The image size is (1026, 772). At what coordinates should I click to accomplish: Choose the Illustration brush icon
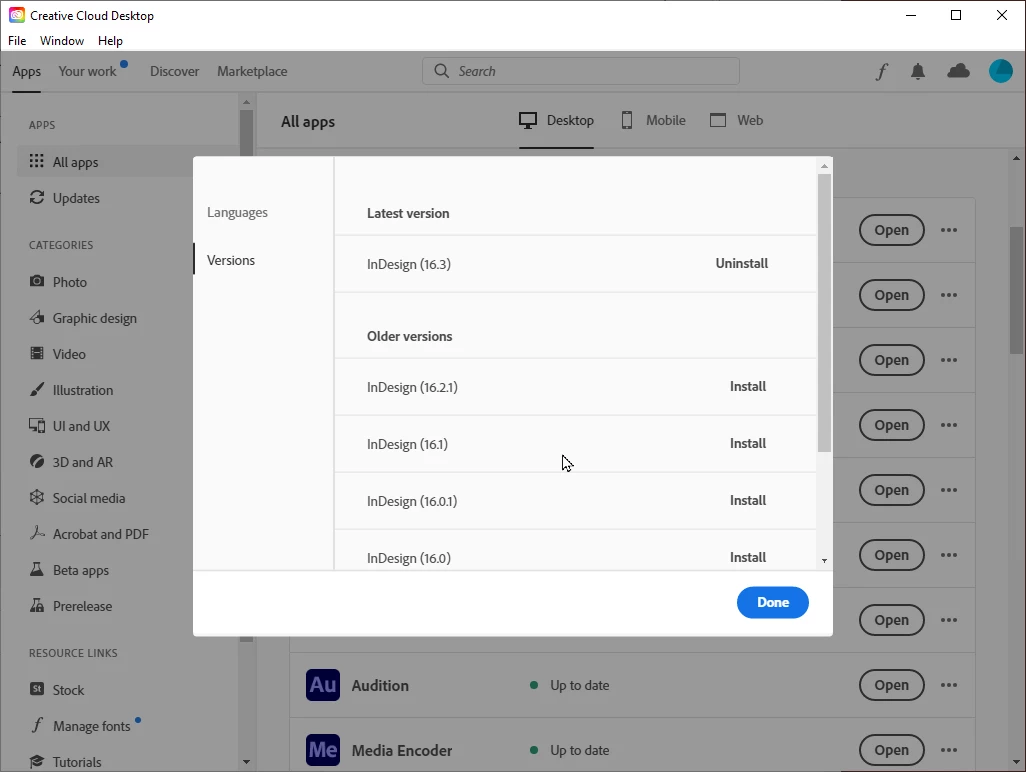[x=37, y=389]
